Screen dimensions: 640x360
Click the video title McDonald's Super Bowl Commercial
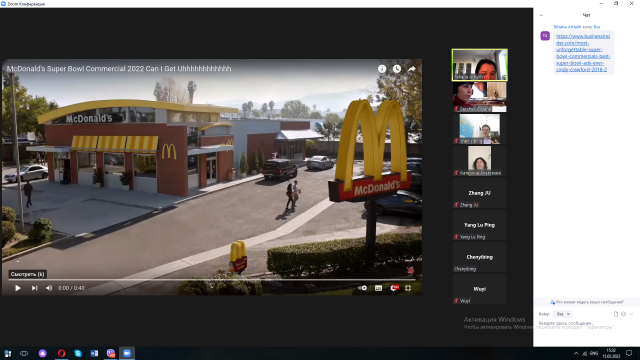point(119,69)
